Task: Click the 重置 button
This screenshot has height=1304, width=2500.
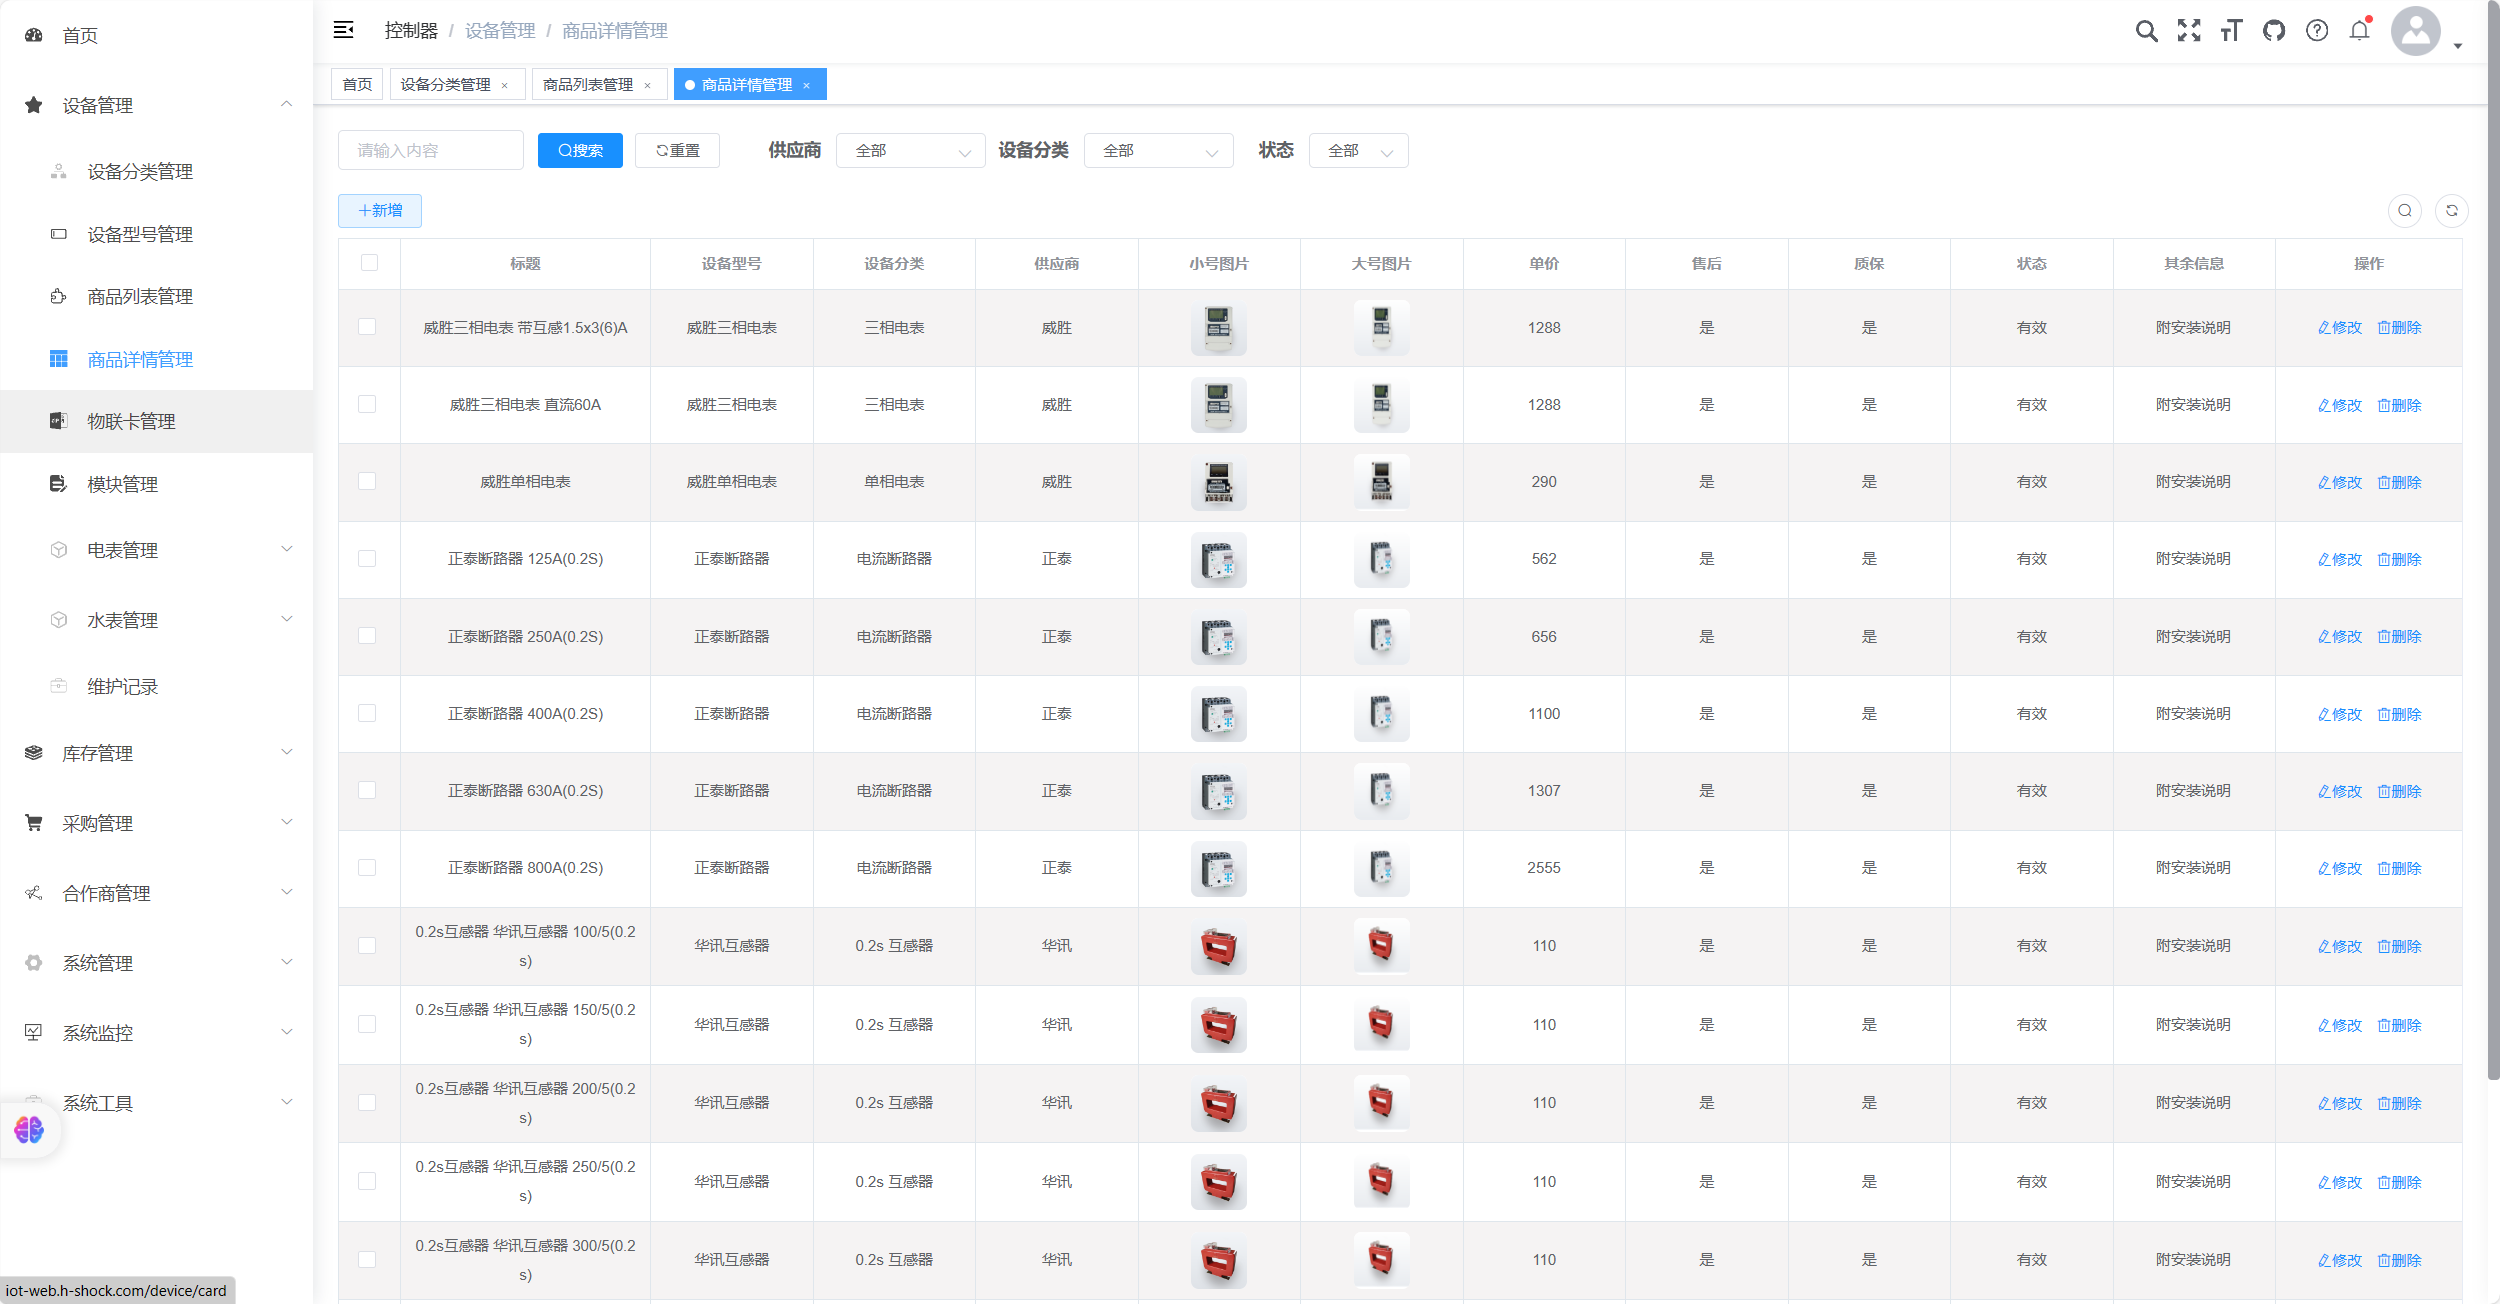Action: 677,151
